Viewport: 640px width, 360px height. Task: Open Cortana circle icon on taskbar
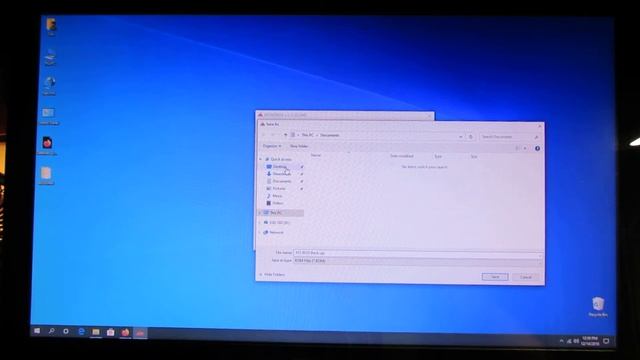tap(66, 331)
